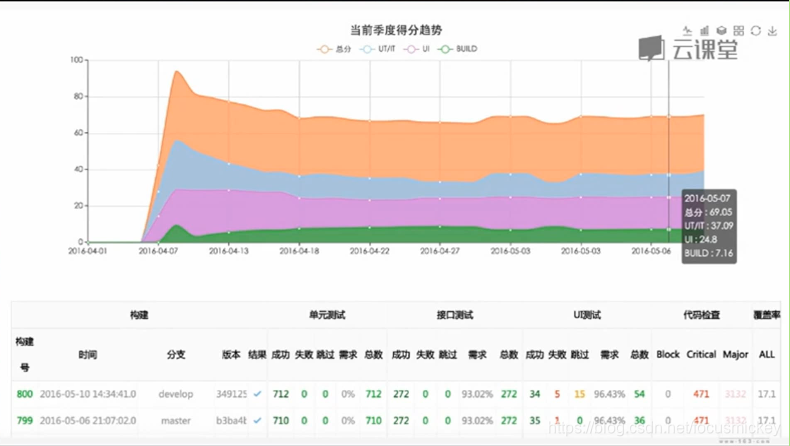Click the Block column header
This screenshot has height=446, width=790.
[668, 355]
